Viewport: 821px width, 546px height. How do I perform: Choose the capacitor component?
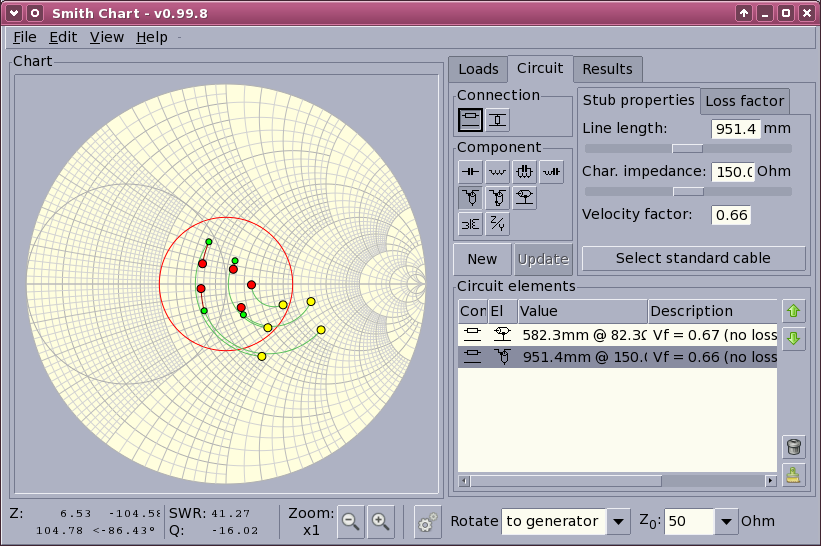tap(470, 172)
